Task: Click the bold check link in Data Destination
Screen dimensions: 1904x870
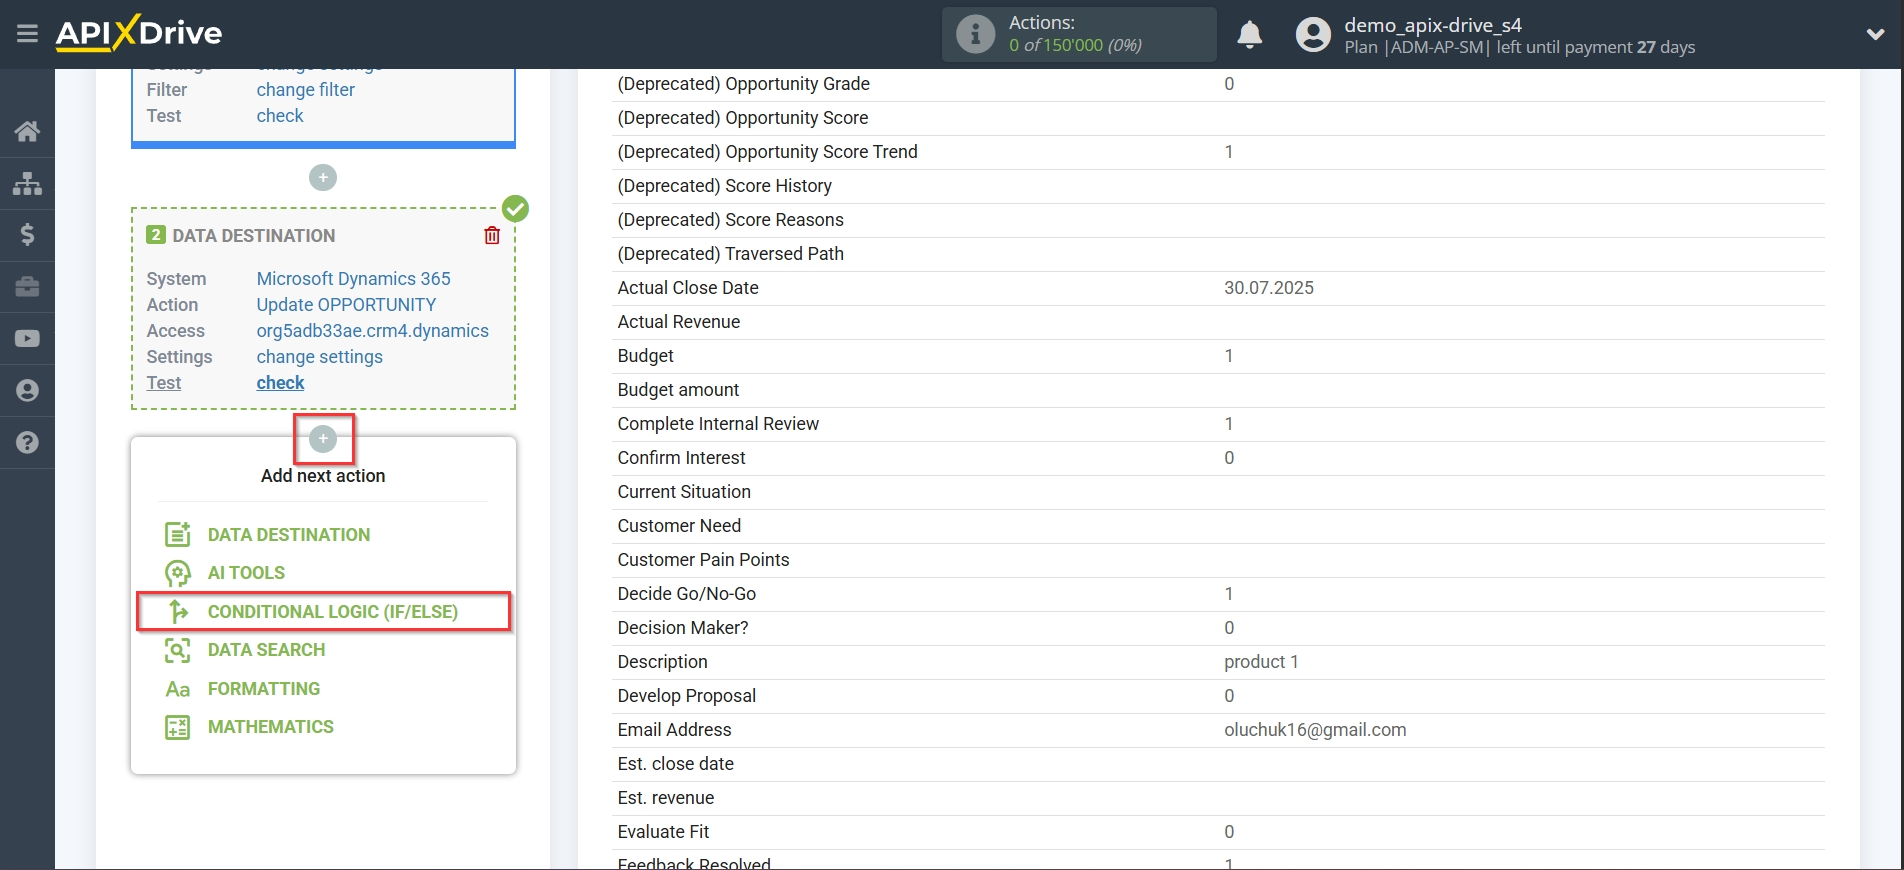Action: (280, 383)
